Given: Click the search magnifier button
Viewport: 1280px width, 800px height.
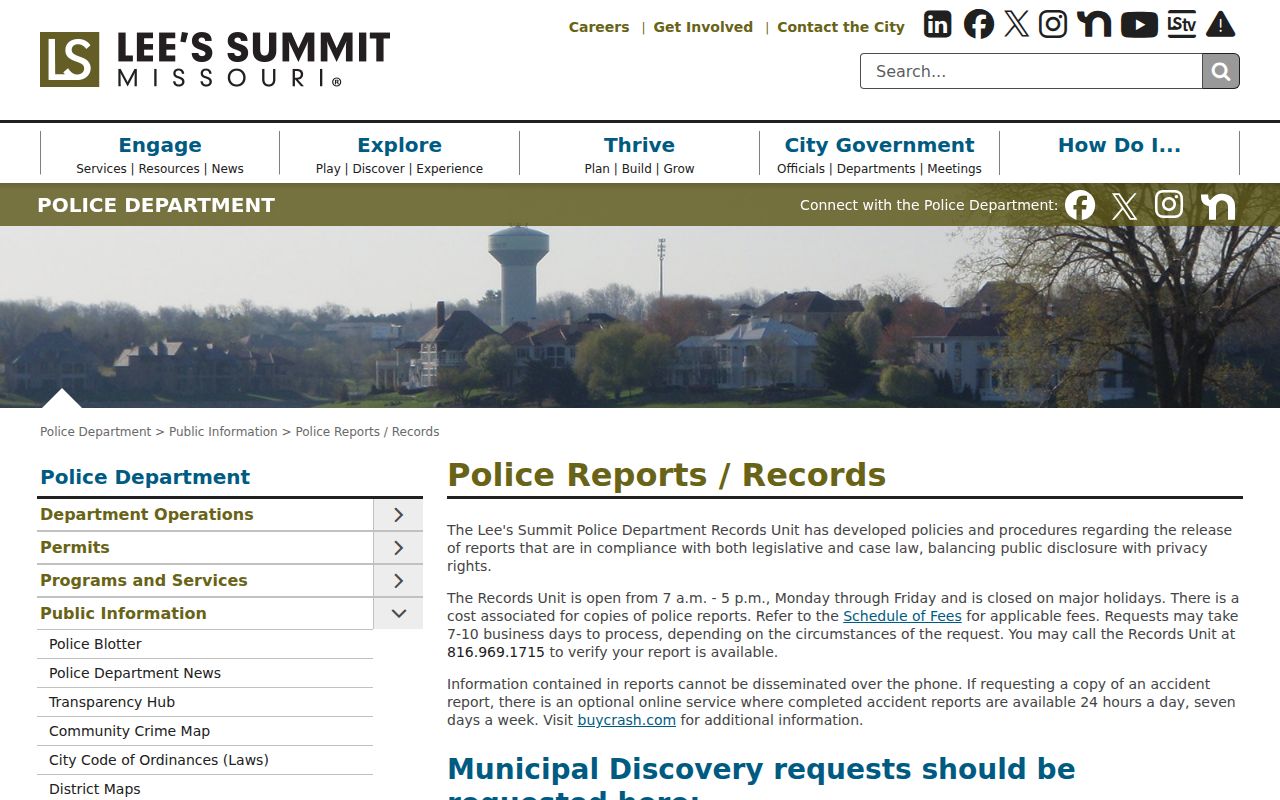Looking at the screenshot, I should point(1220,71).
